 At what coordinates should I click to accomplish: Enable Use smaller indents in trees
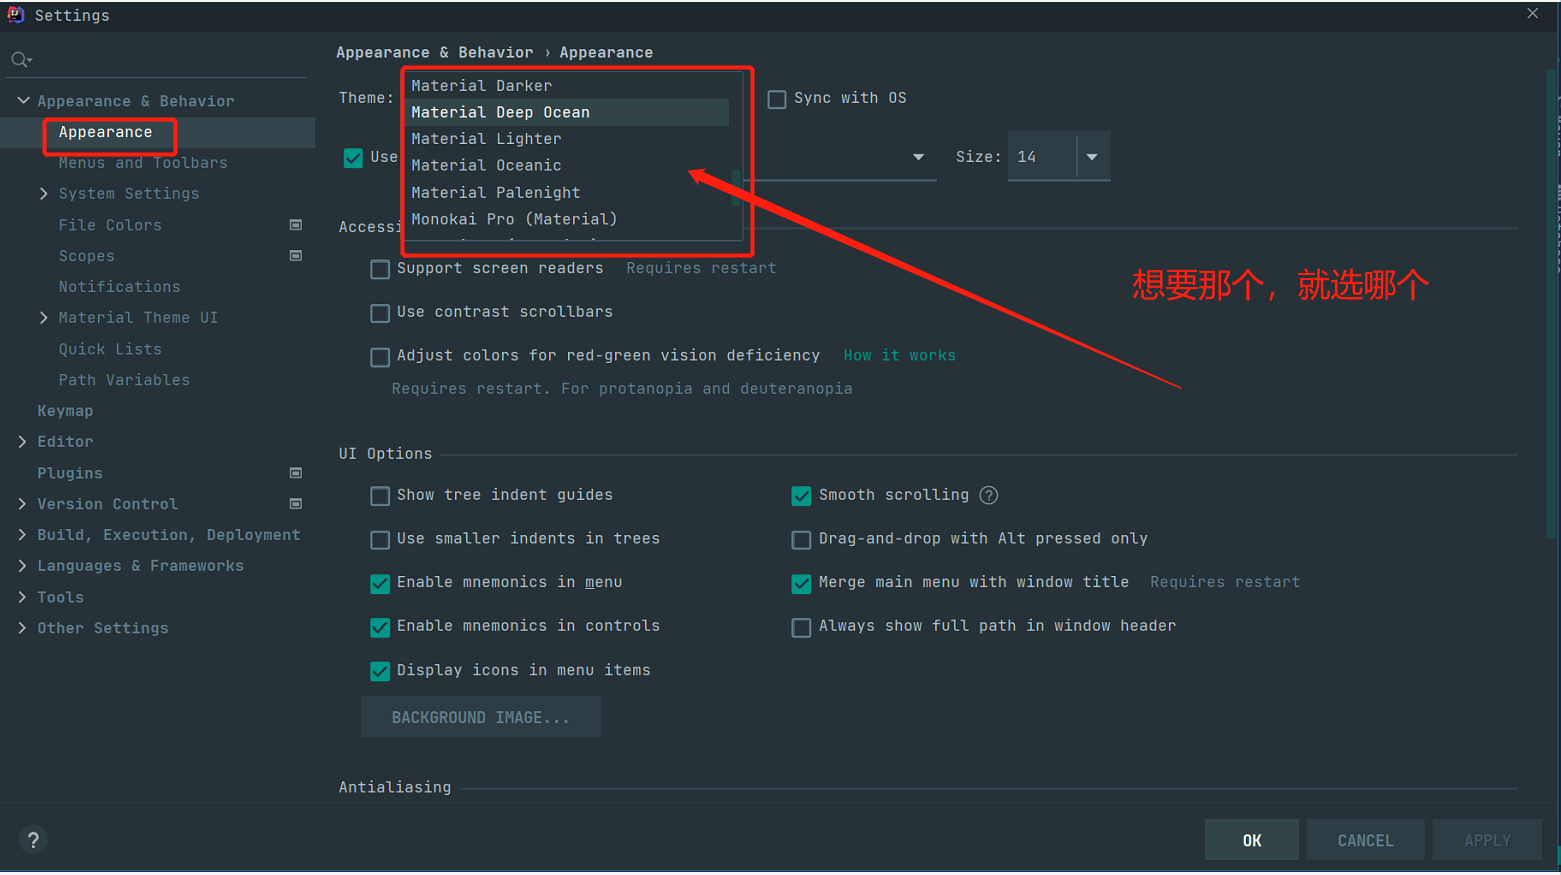coord(380,540)
